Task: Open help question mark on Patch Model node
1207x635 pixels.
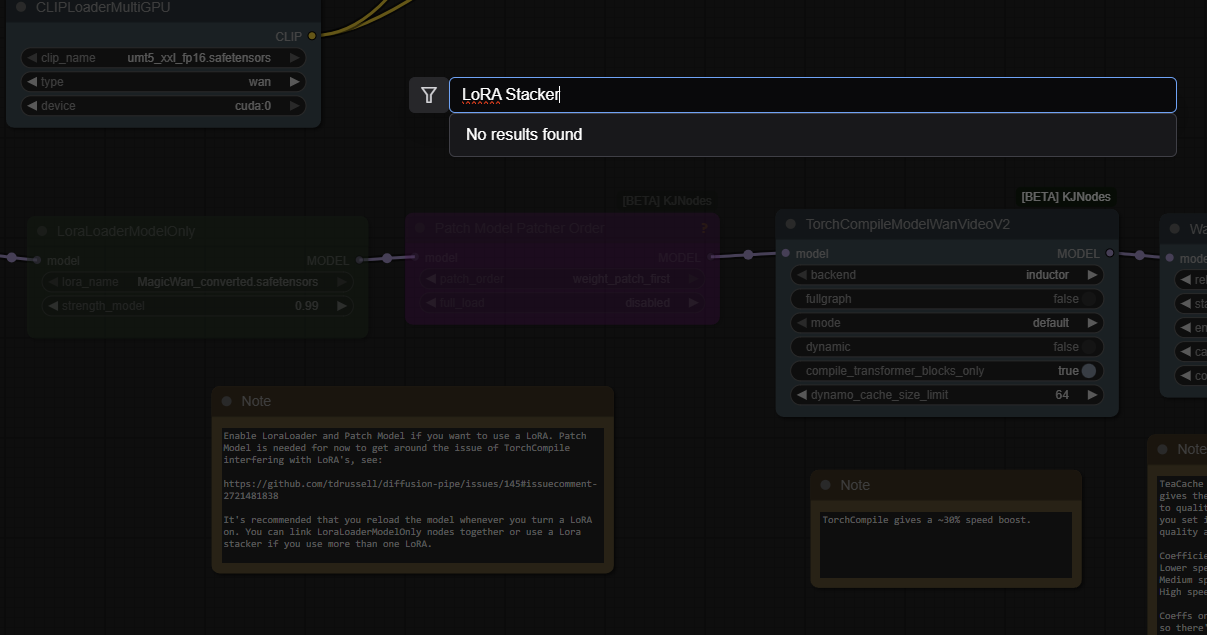Action: pyautogui.click(x=704, y=228)
